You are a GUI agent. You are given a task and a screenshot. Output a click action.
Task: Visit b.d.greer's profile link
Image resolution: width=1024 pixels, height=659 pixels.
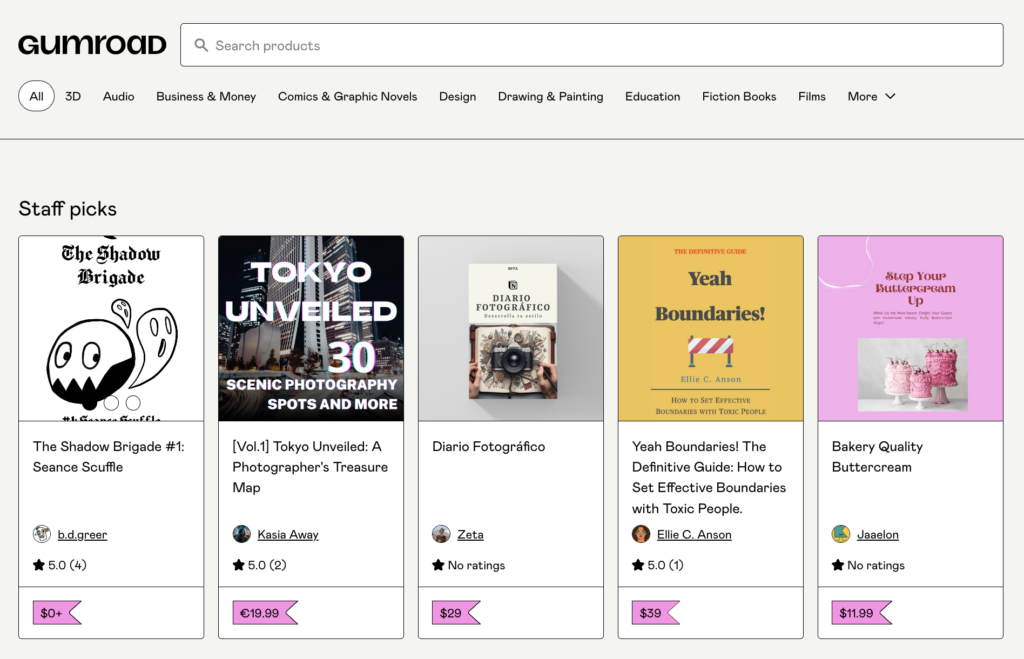82,534
